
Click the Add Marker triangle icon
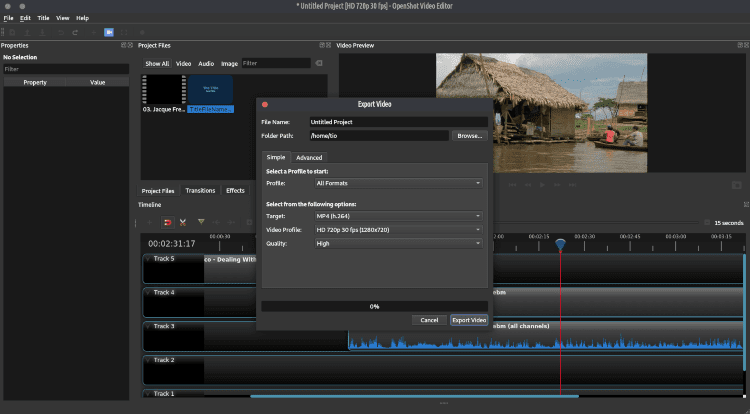click(x=201, y=222)
